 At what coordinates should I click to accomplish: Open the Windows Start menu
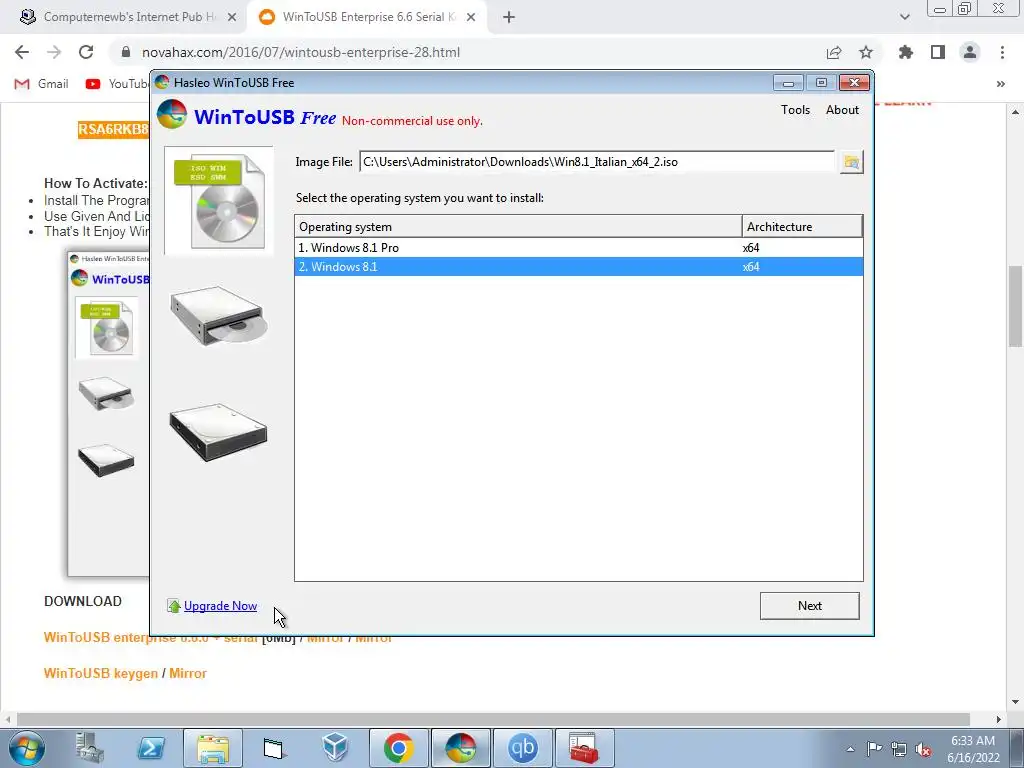[x=27, y=748]
